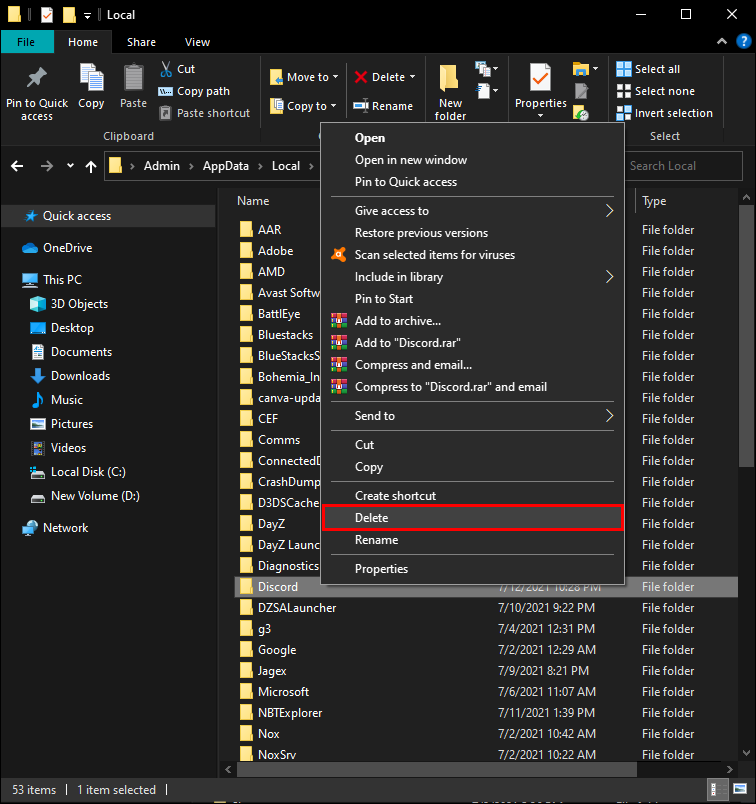Open the Move to dropdown

pos(304,77)
